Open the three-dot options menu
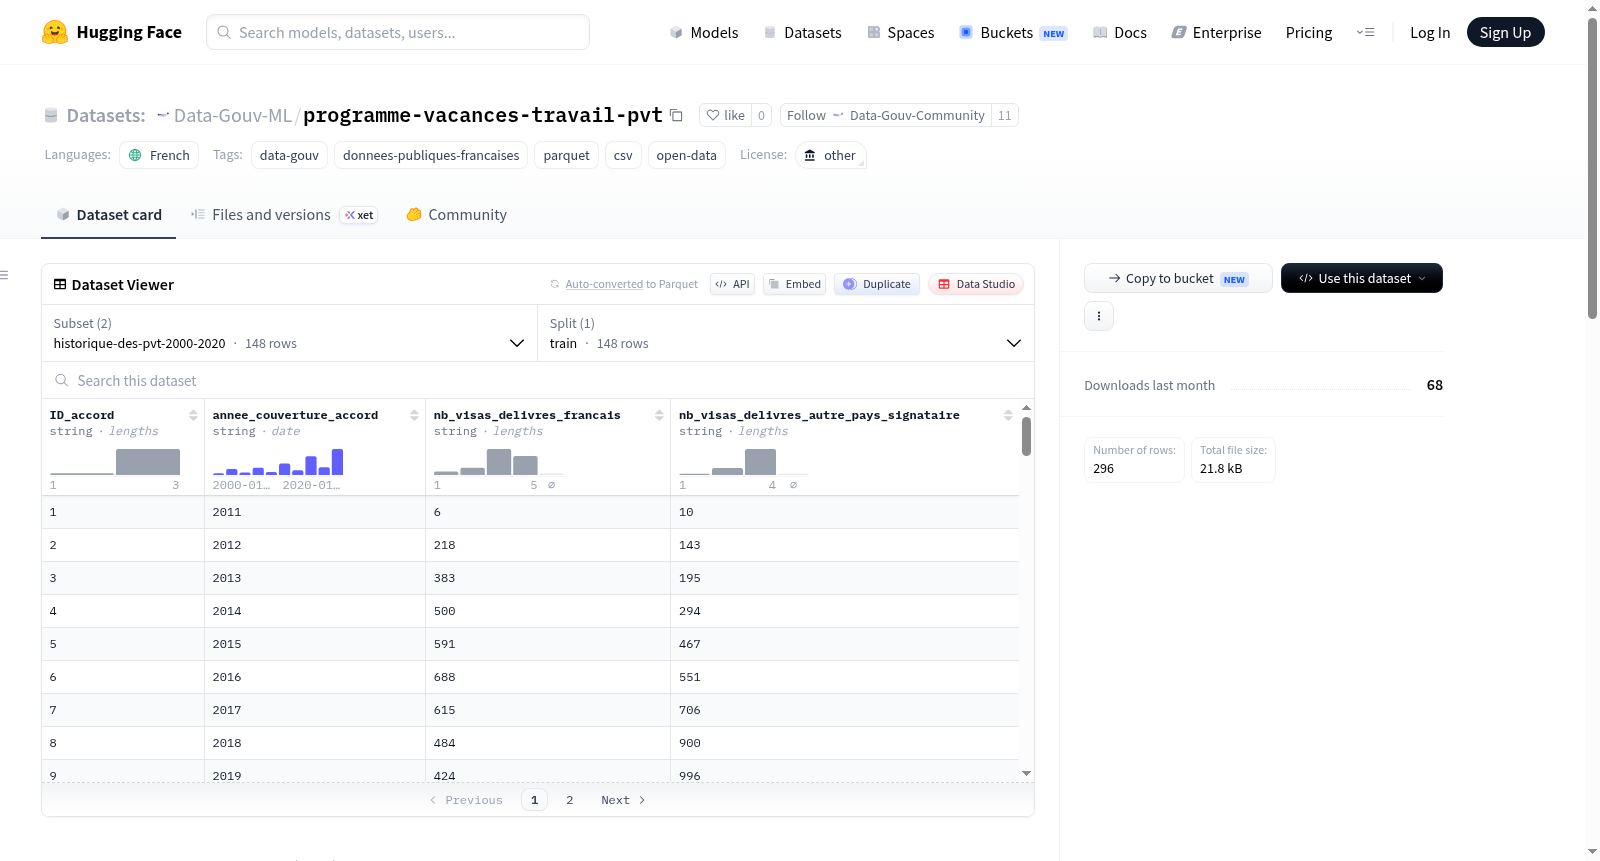The width and height of the screenshot is (1600, 861). (1099, 316)
